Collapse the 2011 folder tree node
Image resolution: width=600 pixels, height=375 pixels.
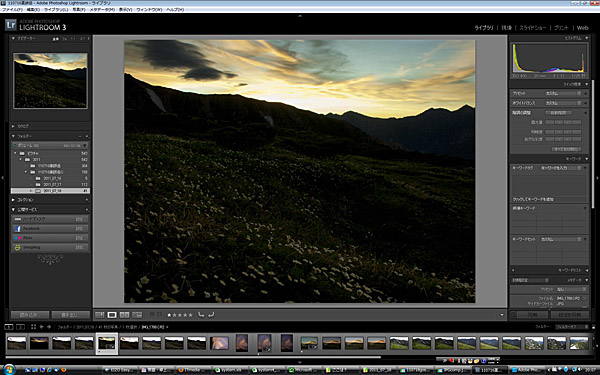(21, 160)
